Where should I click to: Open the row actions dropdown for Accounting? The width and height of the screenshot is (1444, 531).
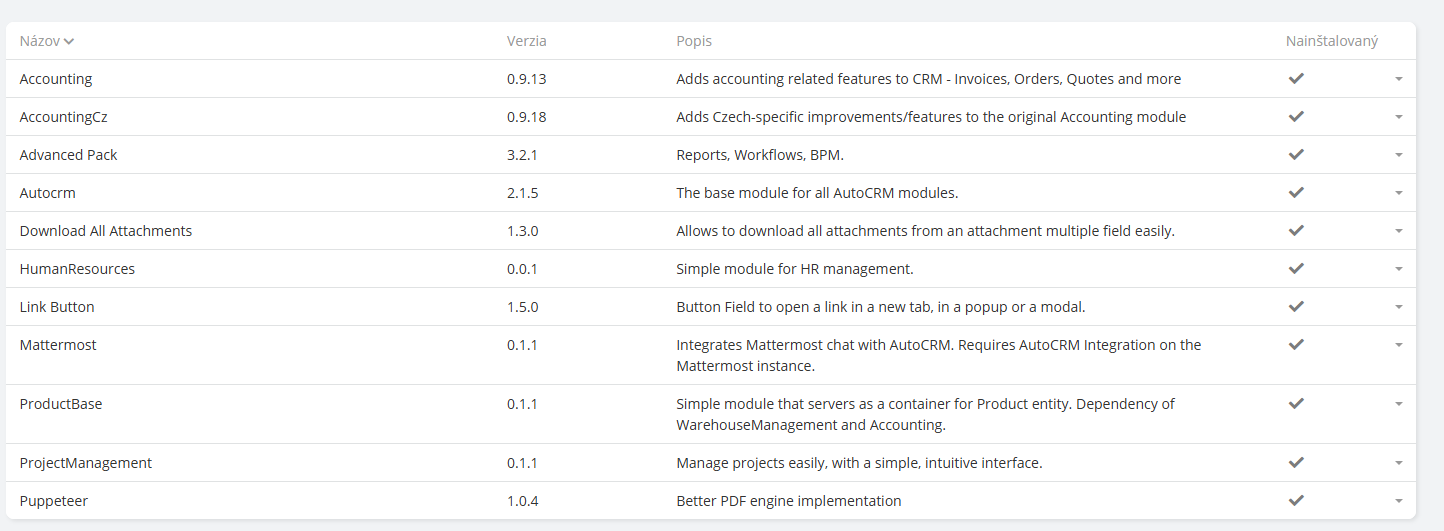(x=1399, y=79)
